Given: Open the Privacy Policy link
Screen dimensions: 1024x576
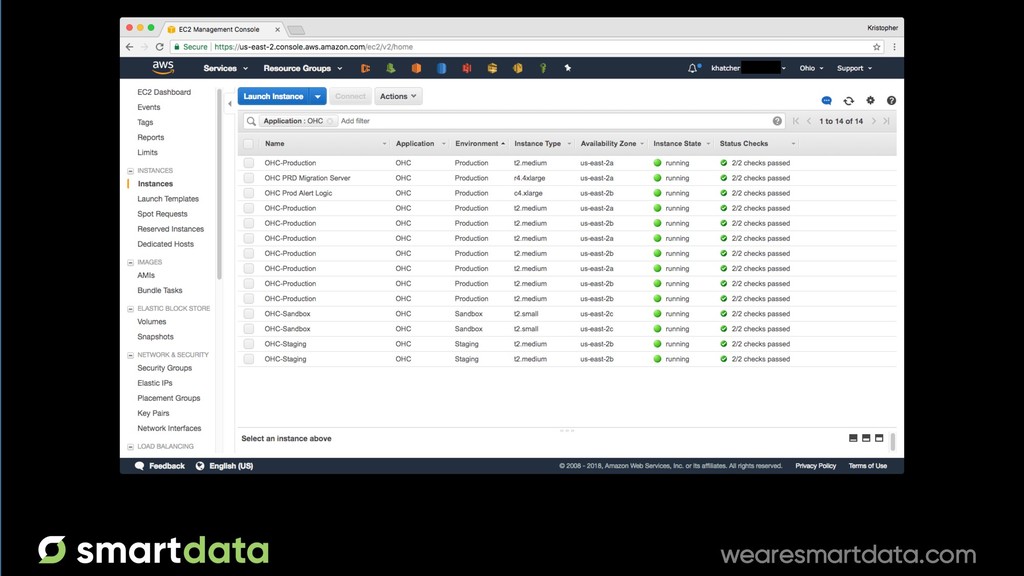Looking at the screenshot, I should [816, 466].
